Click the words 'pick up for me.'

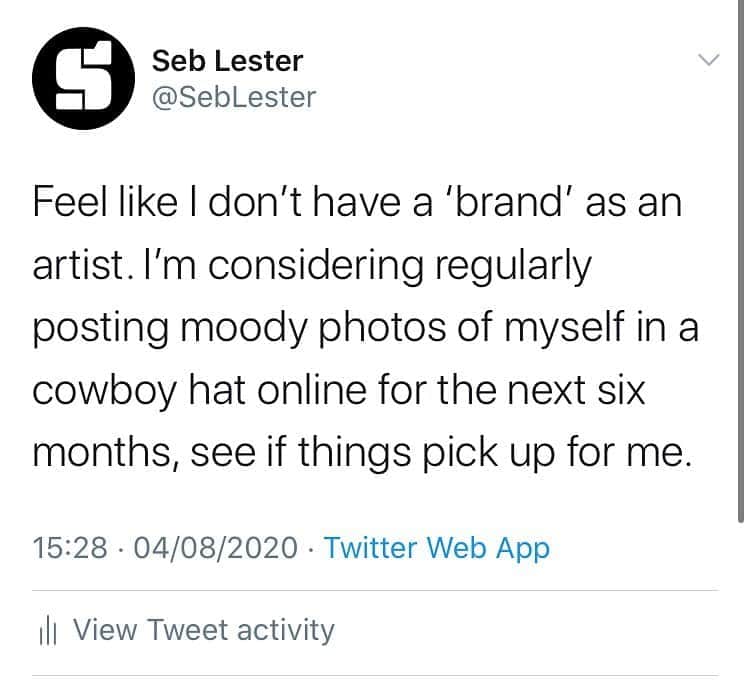(558, 452)
